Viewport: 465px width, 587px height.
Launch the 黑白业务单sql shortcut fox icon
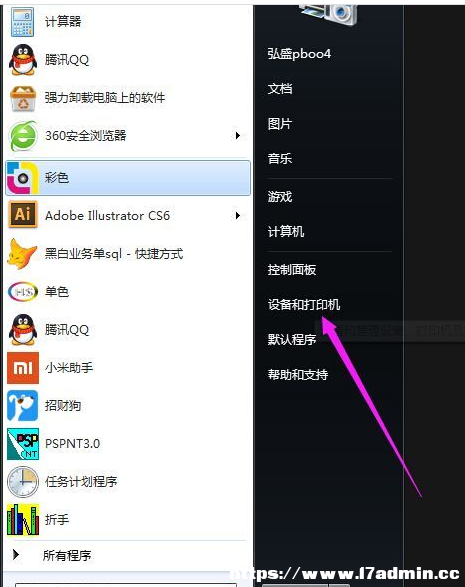22,254
